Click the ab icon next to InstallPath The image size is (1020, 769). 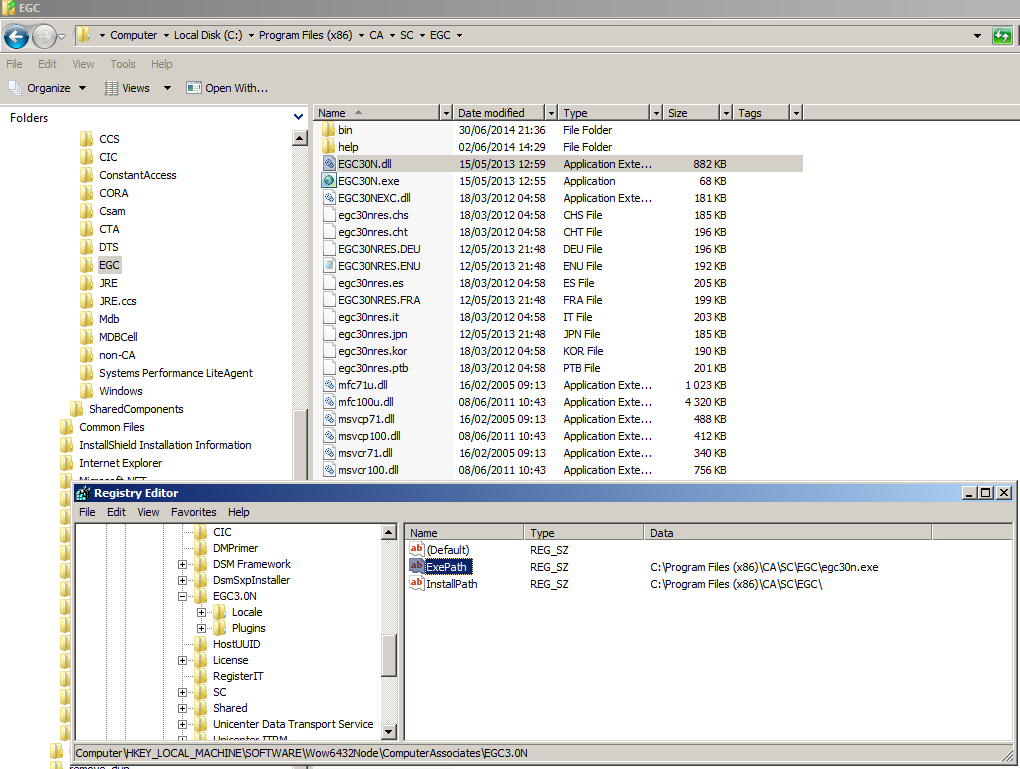[x=415, y=584]
